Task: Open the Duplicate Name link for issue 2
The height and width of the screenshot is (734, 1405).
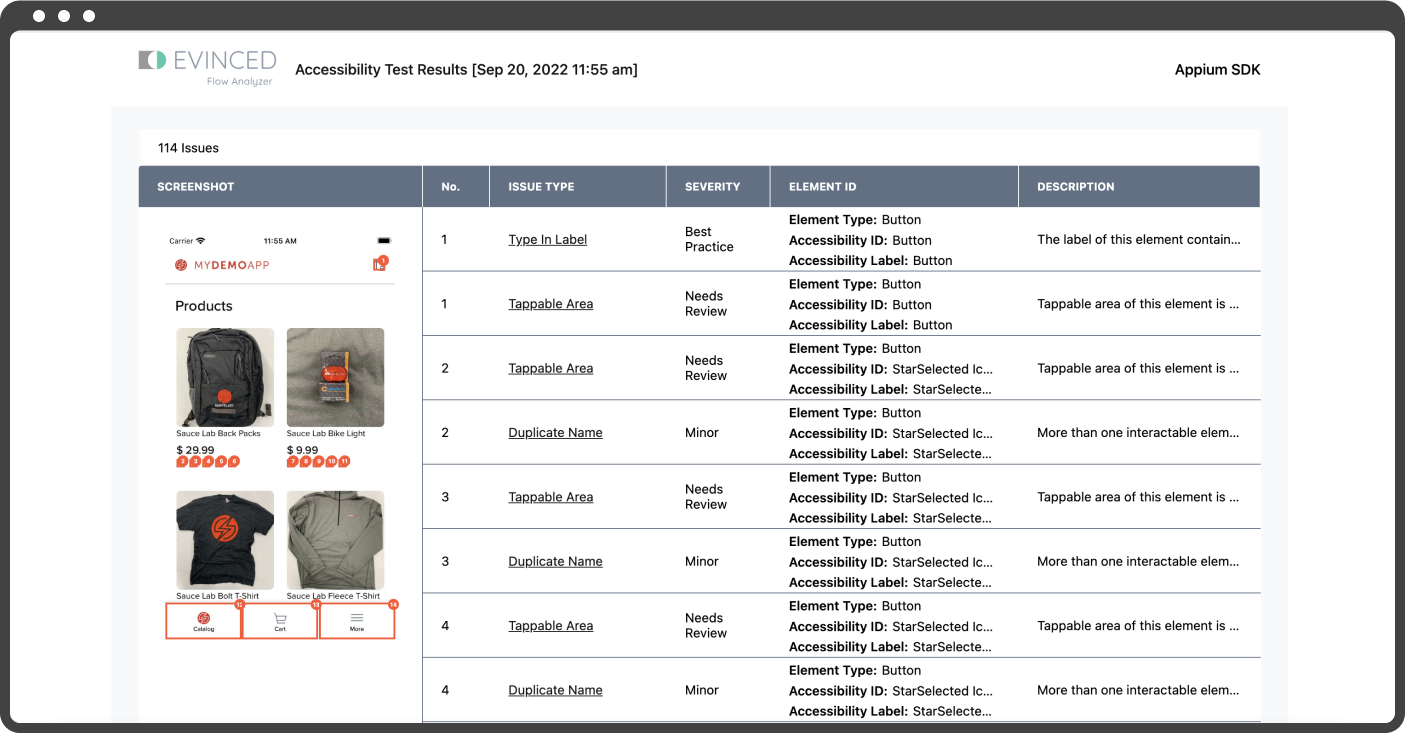Action: (556, 433)
